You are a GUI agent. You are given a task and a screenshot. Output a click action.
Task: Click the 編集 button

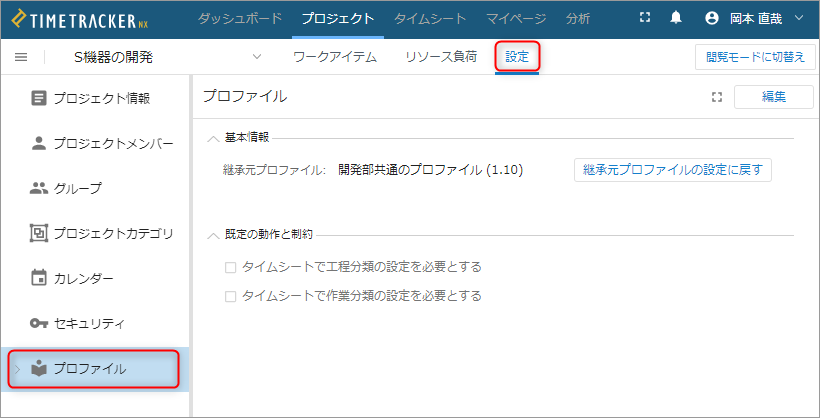774,97
